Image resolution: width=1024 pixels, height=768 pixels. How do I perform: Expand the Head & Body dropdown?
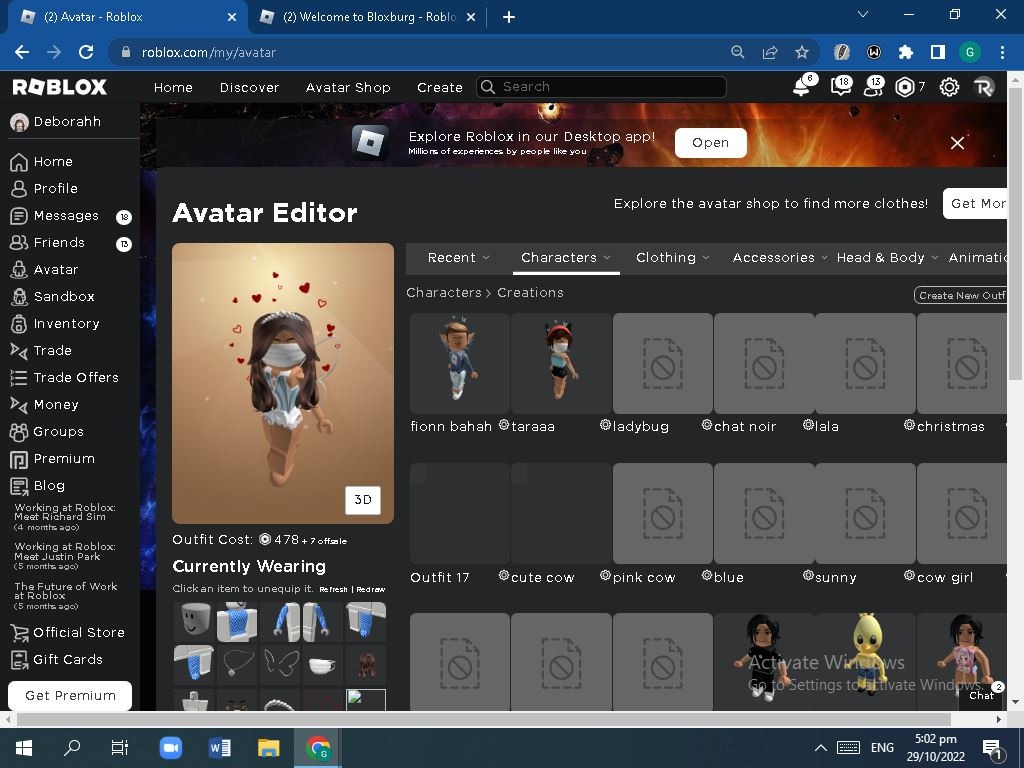886,257
